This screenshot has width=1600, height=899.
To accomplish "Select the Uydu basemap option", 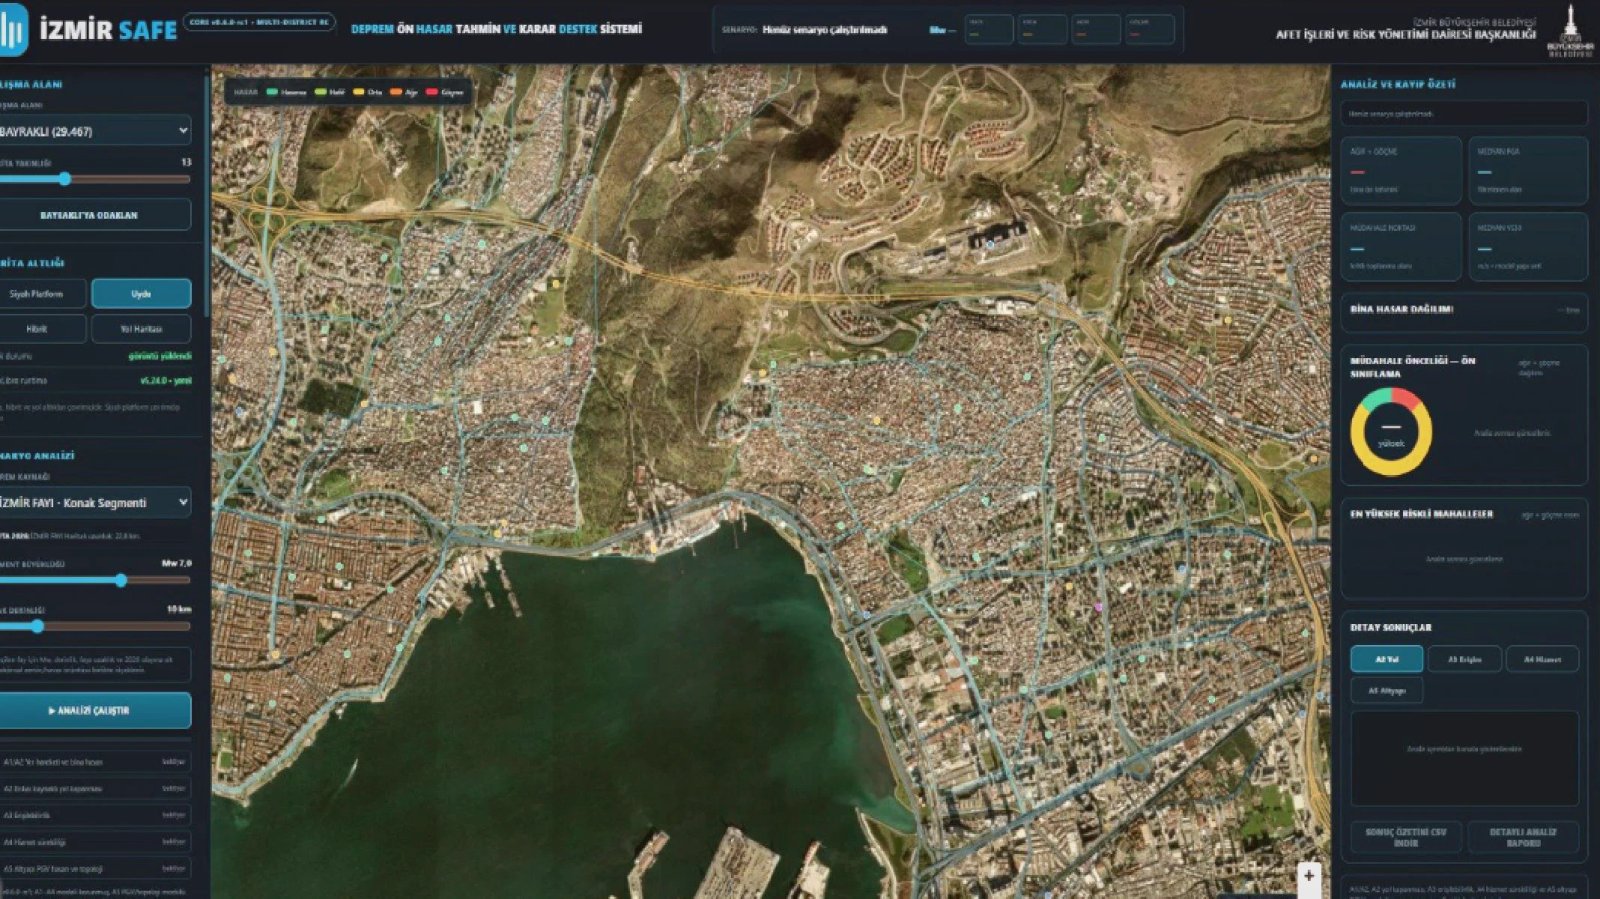I will click(x=141, y=294).
